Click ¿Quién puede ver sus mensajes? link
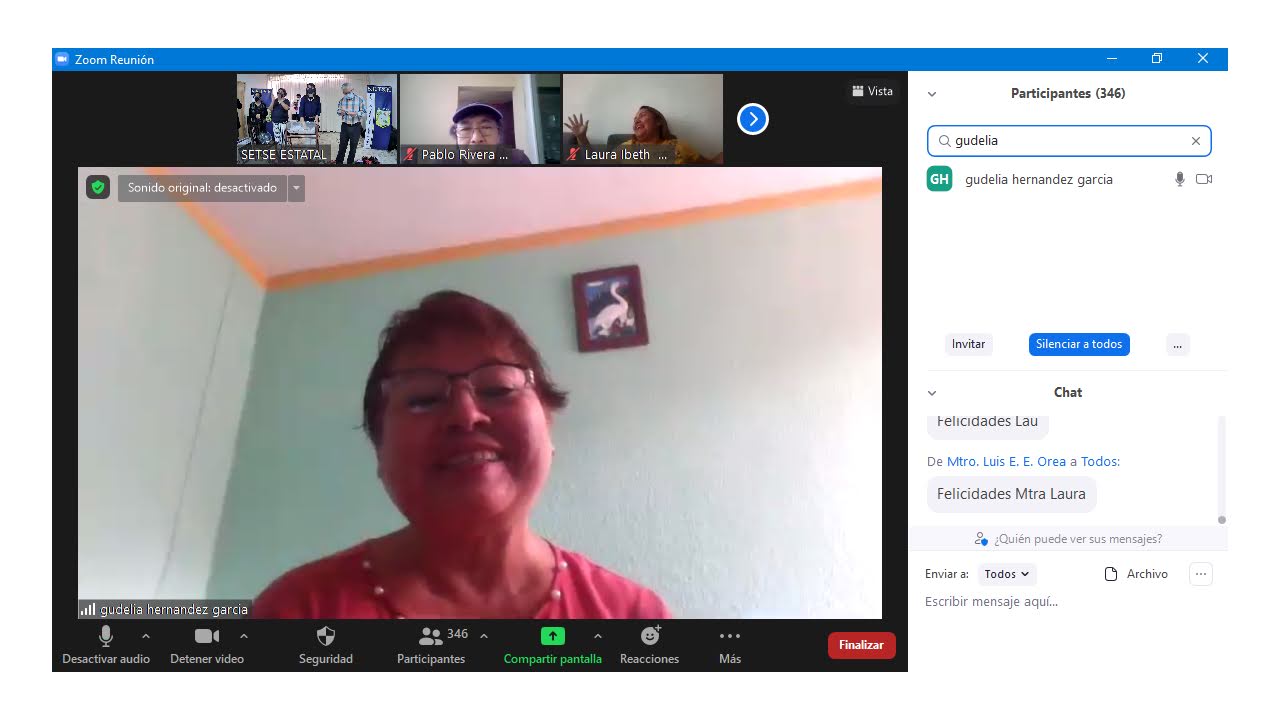 coord(1077,539)
